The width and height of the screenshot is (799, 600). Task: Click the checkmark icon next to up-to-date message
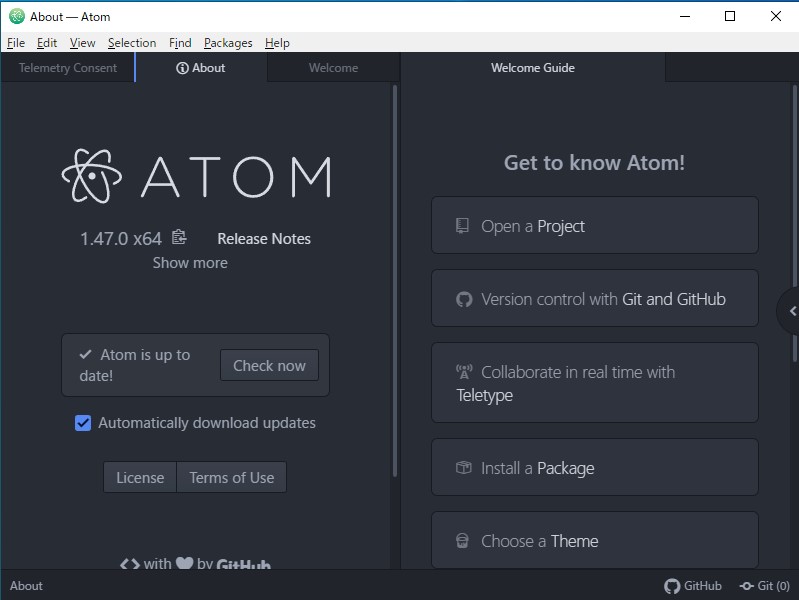point(86,354)
